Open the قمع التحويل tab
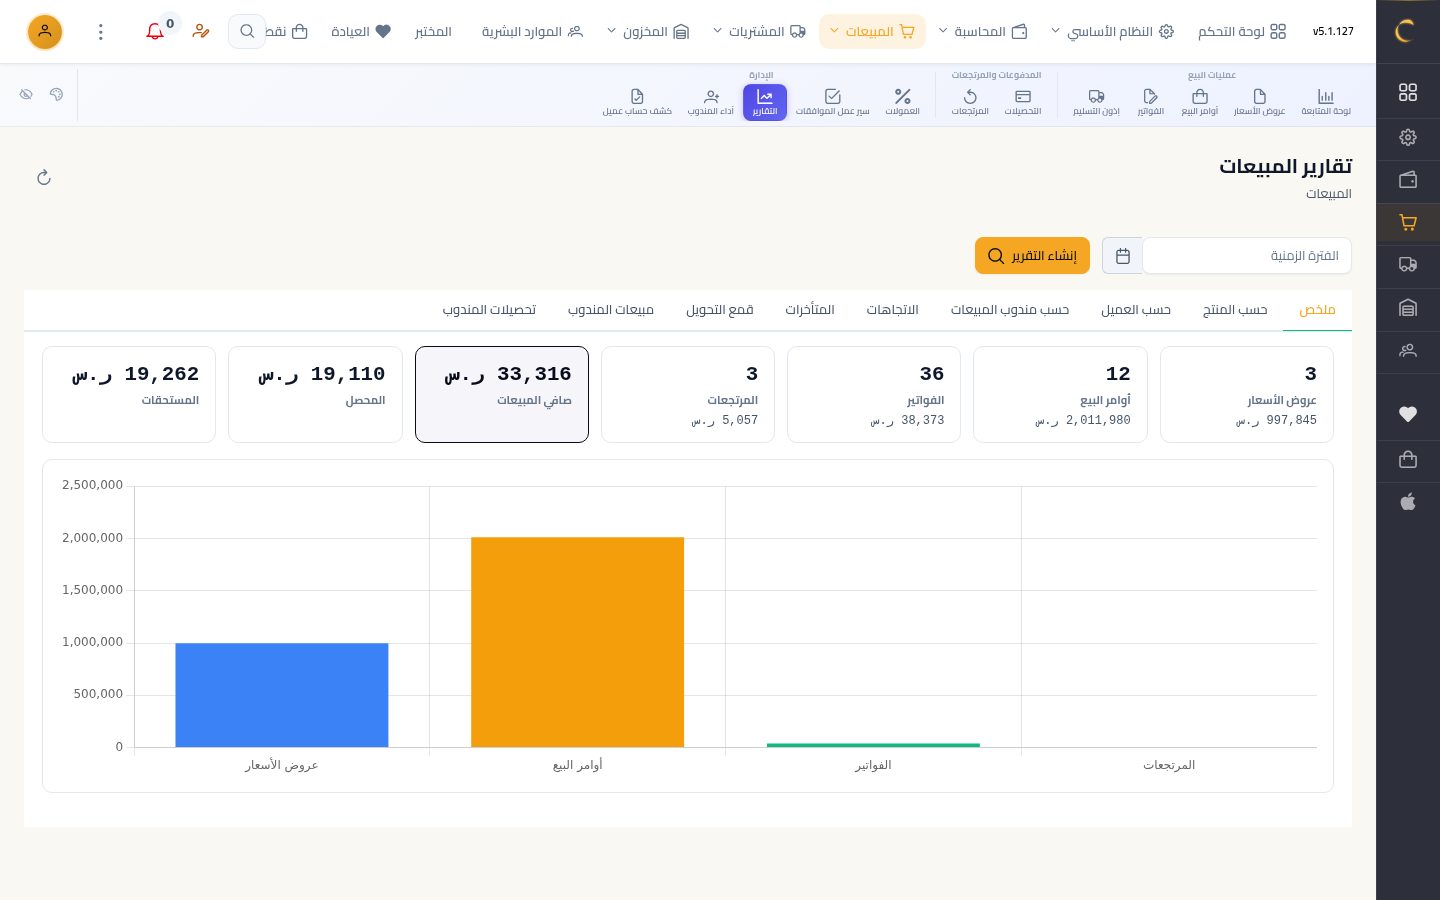 (x=720, y=310)
